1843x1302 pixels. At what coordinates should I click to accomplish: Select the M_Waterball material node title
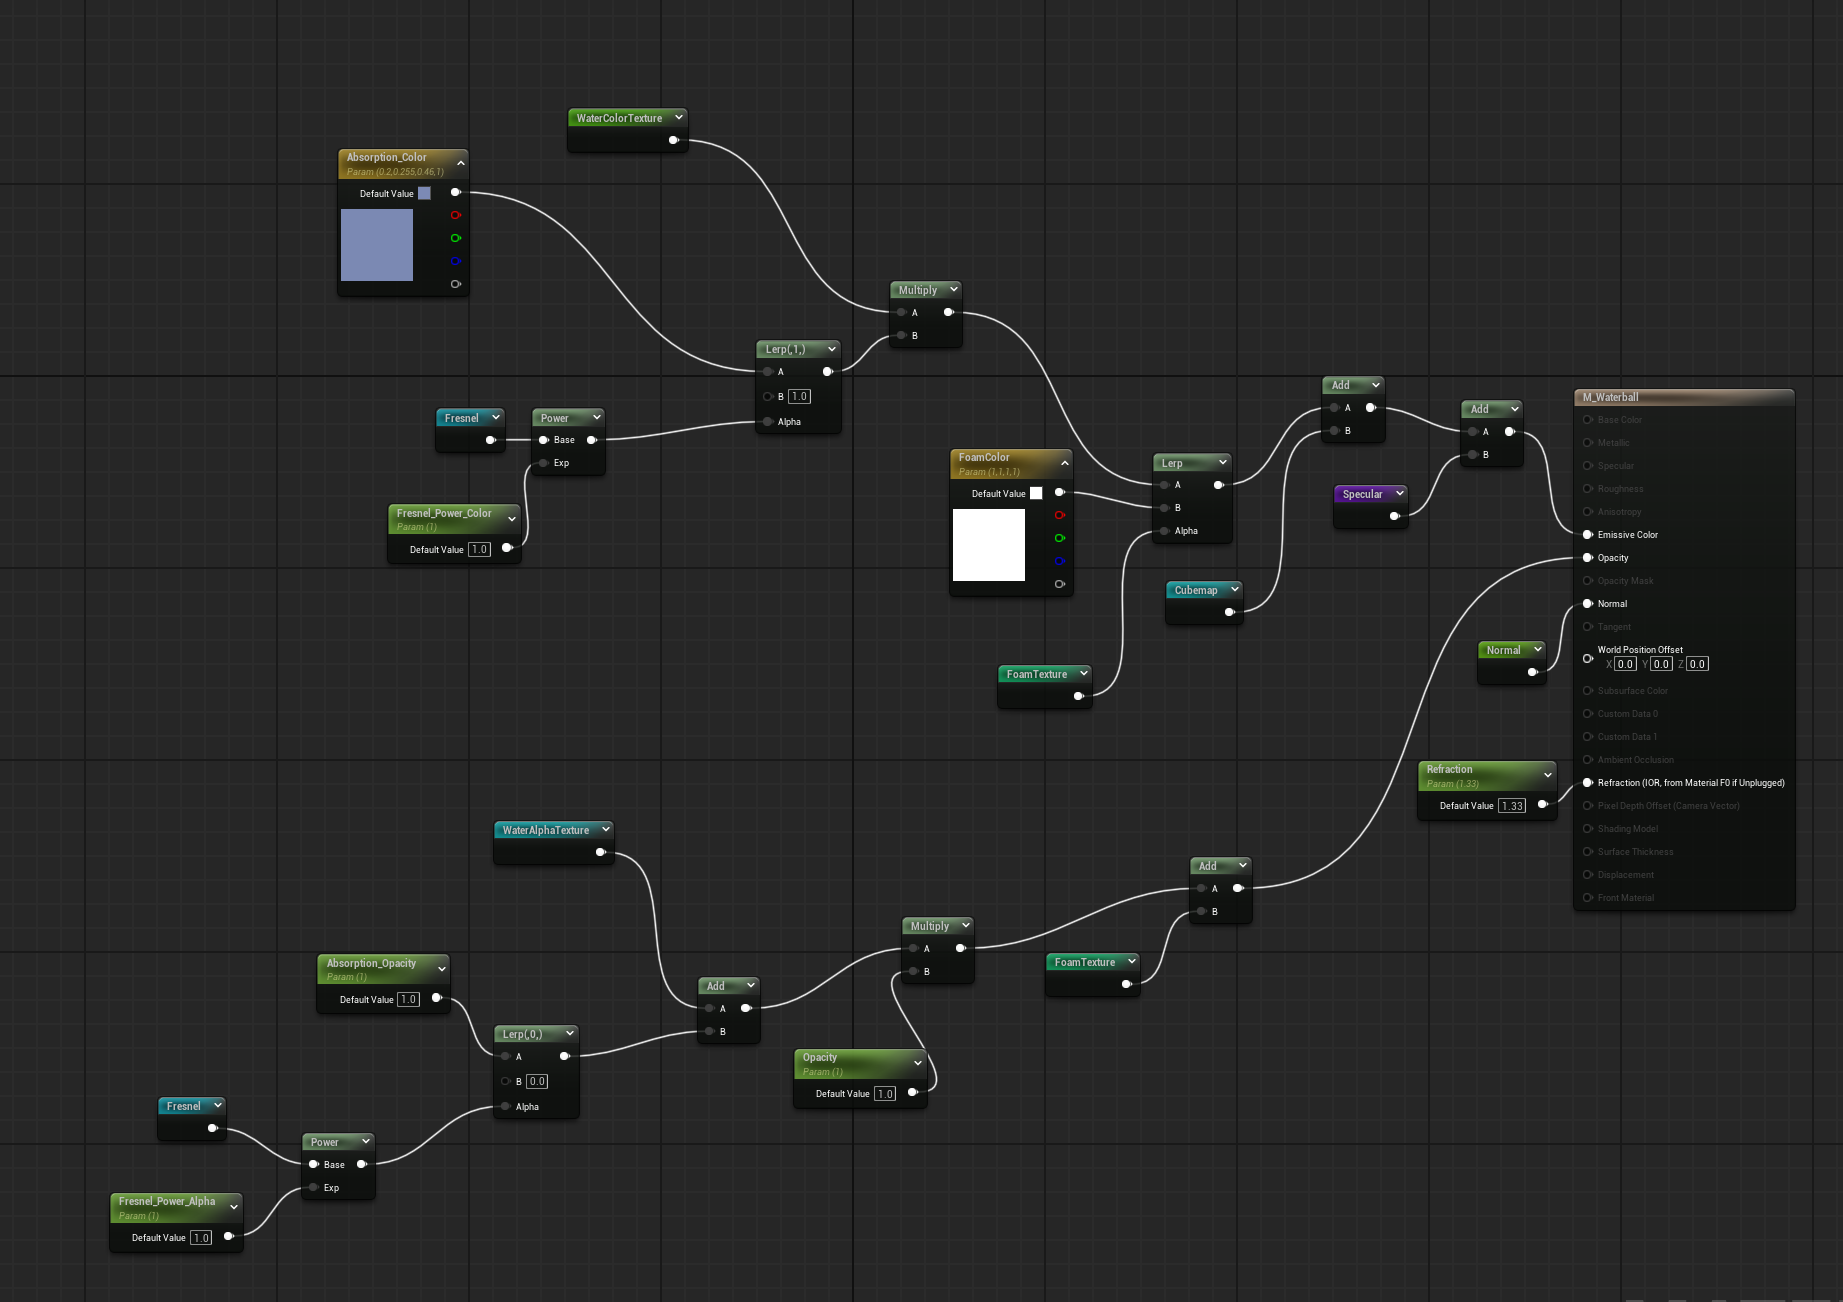[x=1610, y=397]
